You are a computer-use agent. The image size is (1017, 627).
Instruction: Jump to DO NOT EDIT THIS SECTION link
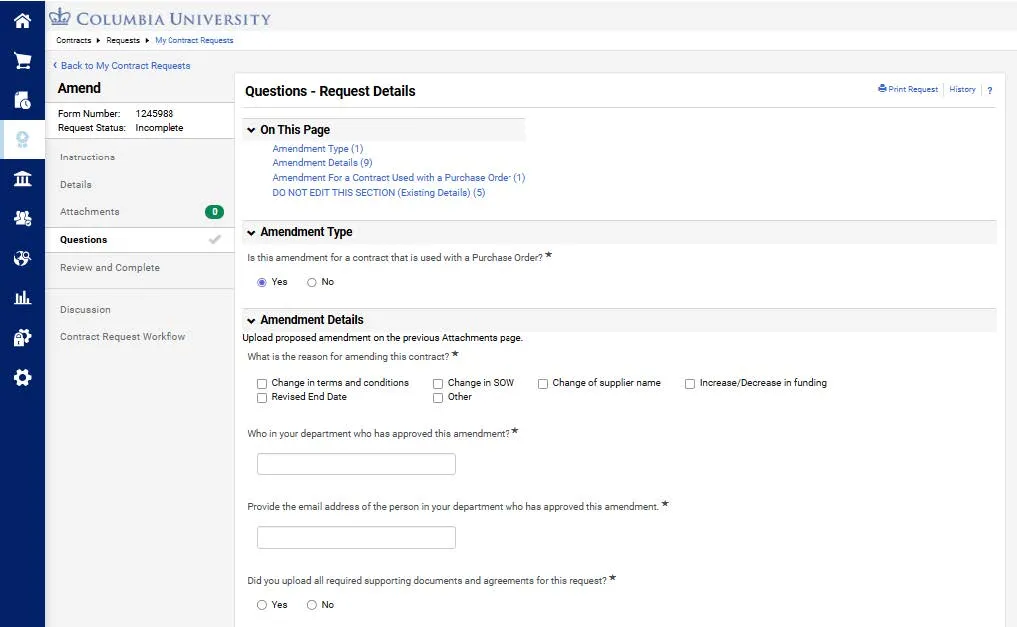(378, 193)
